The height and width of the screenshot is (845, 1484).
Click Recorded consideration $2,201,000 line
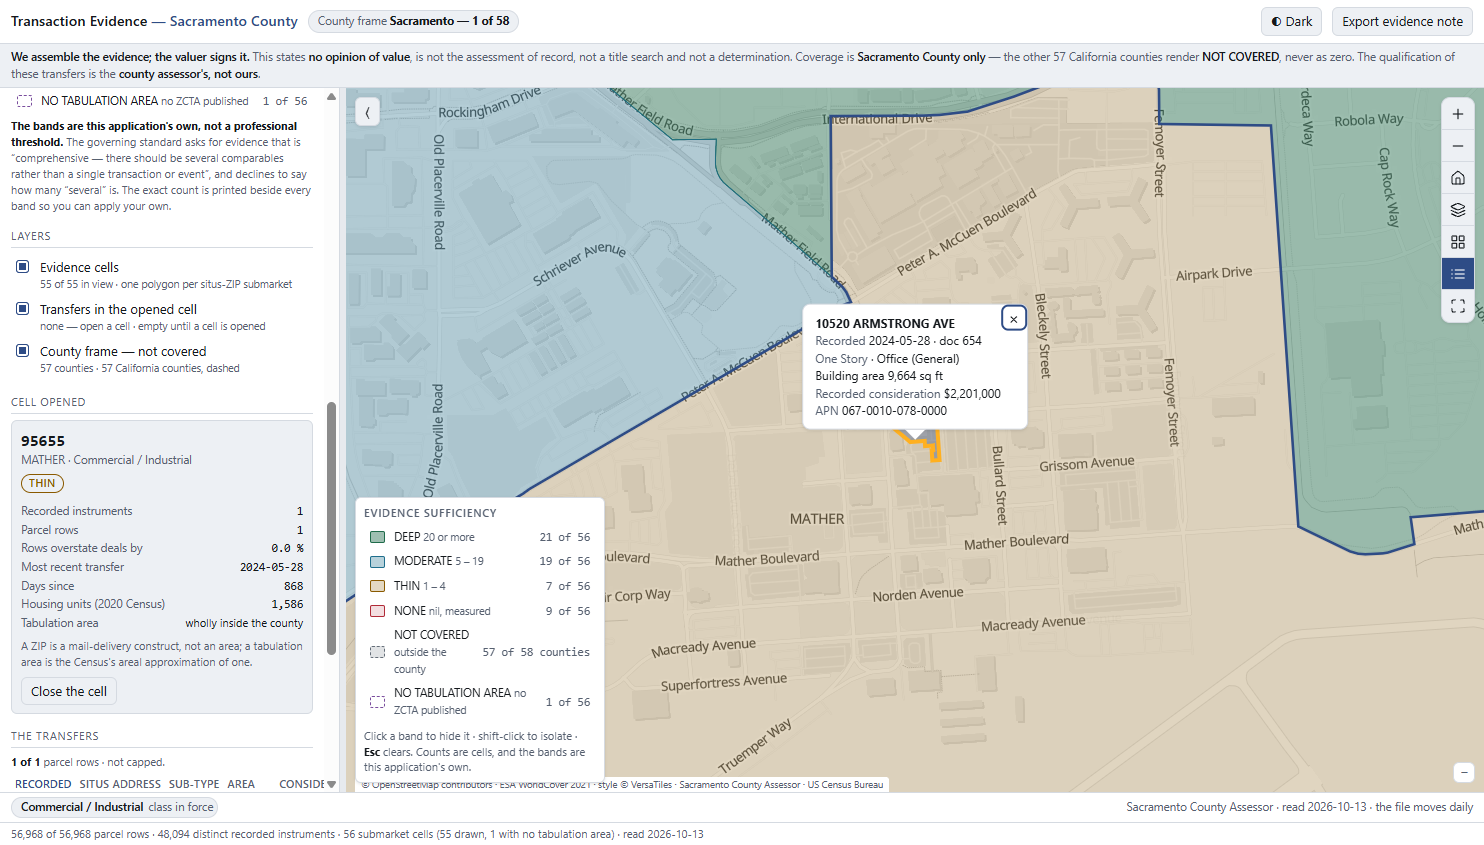click(908, 394)
